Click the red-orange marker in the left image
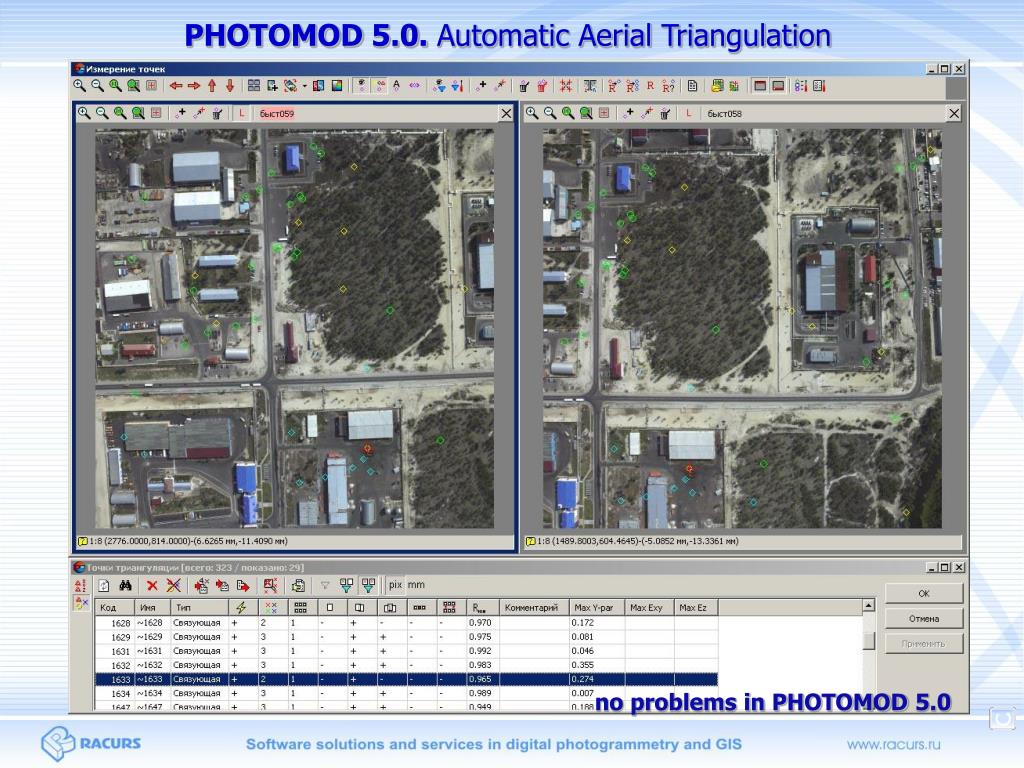 [x=368, y=449]
